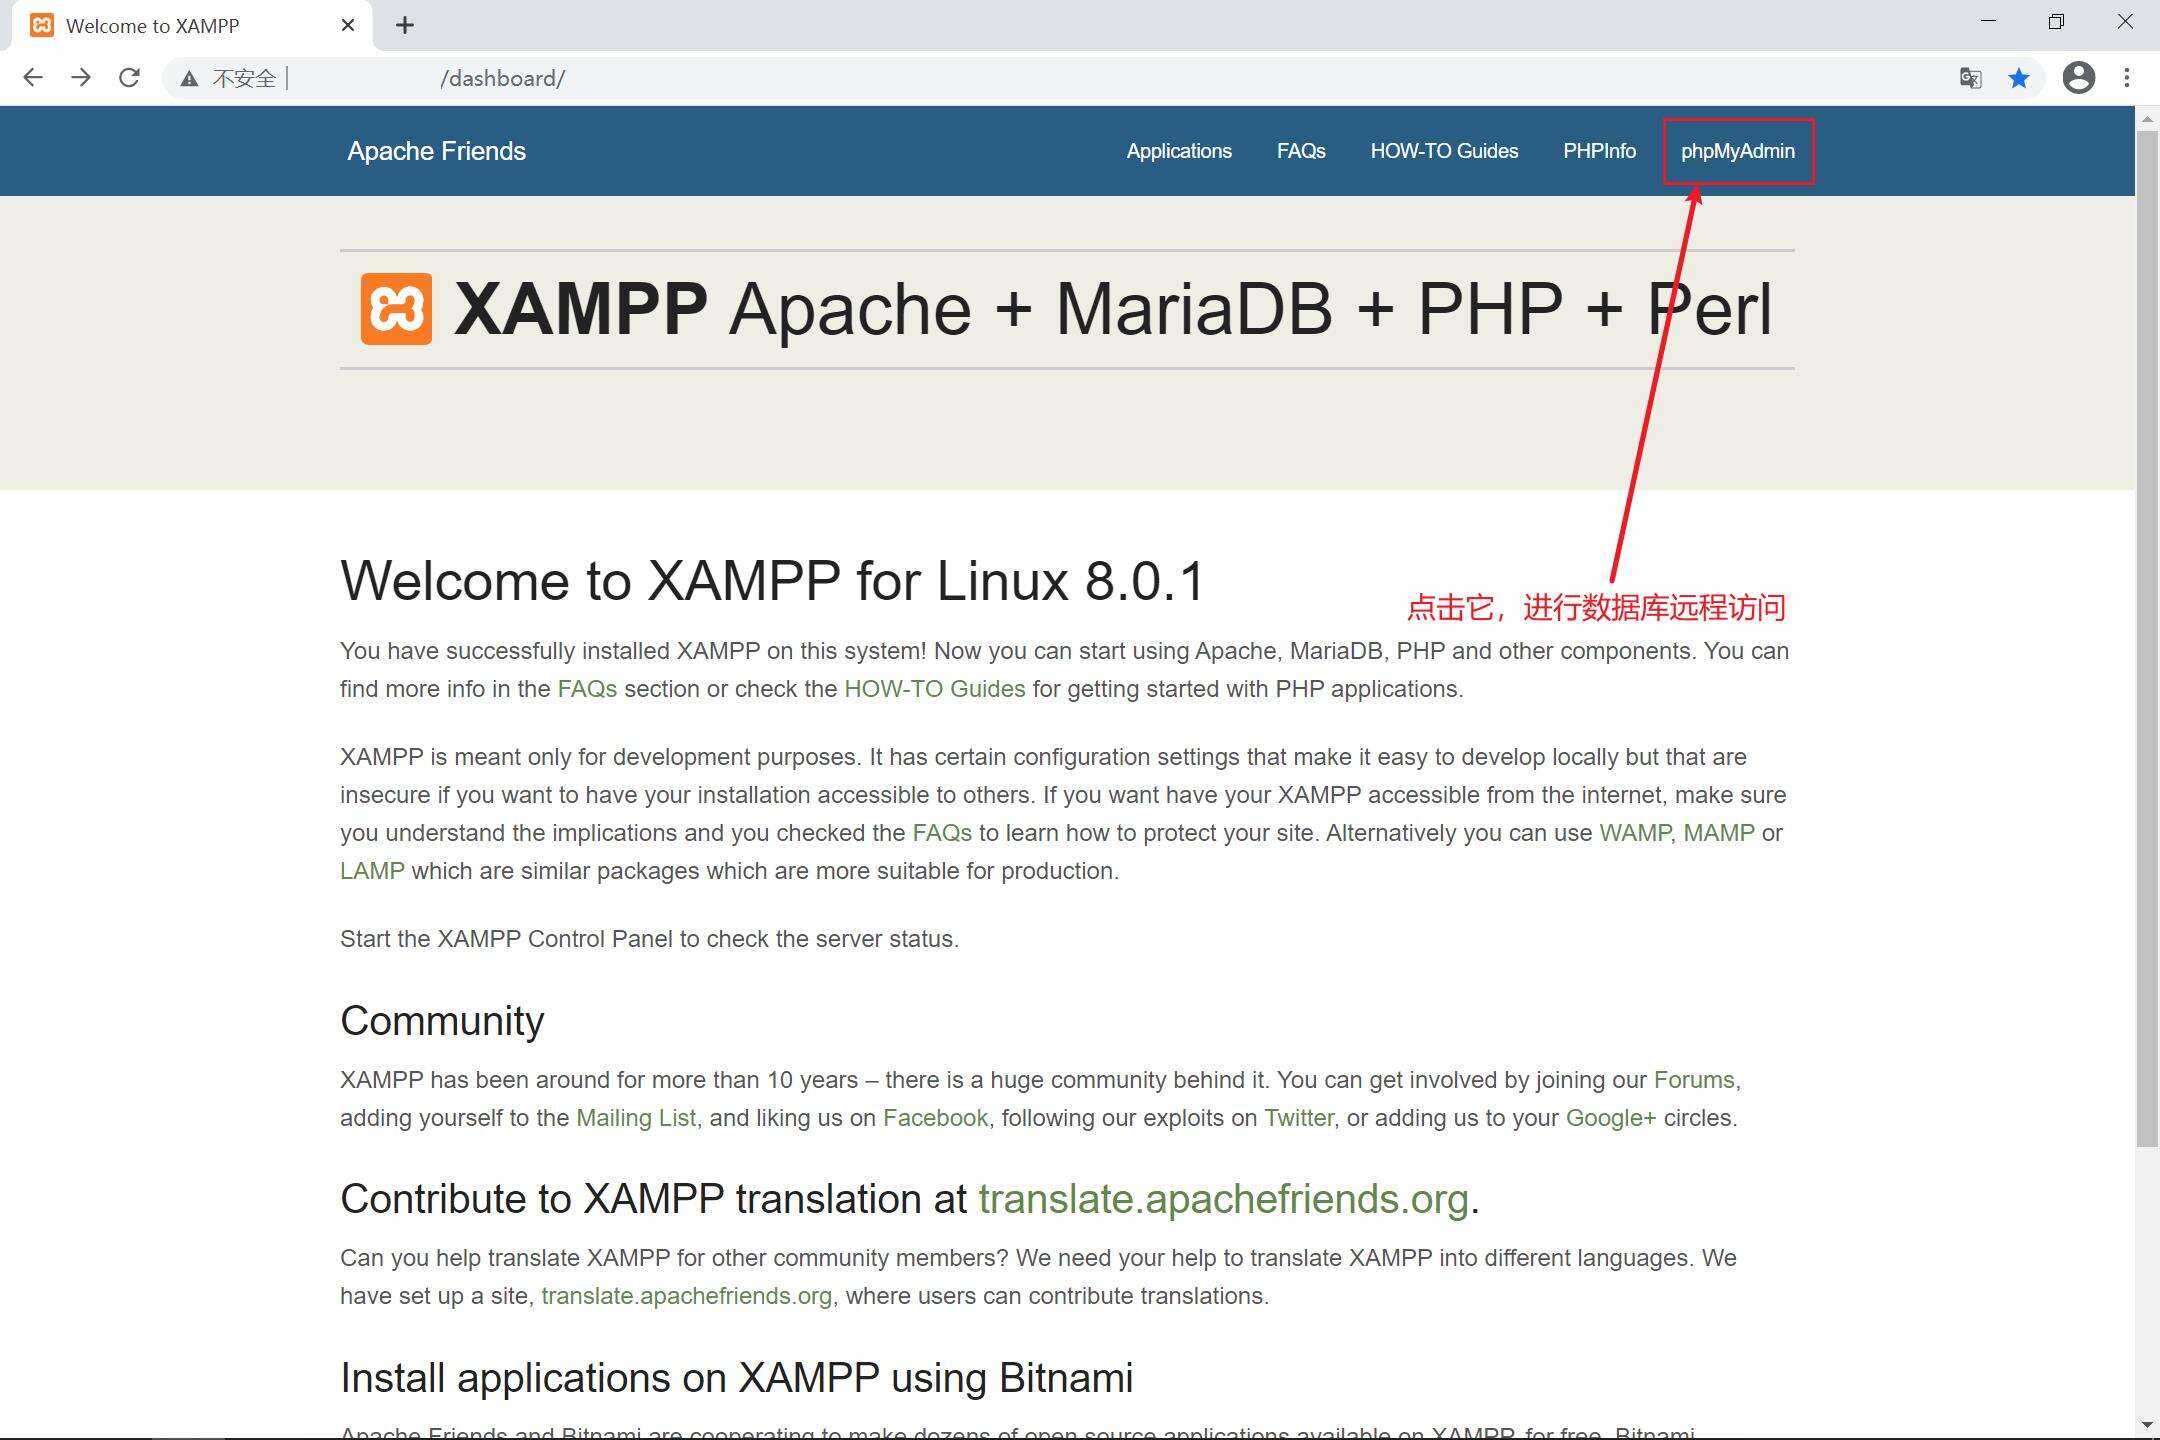2160x1440 pixels.
Task: Open the LAMP link
Action: point(372,871)
